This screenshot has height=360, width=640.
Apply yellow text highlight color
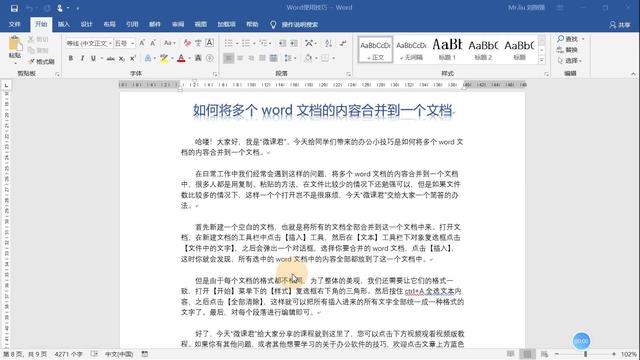coord(164,58)
